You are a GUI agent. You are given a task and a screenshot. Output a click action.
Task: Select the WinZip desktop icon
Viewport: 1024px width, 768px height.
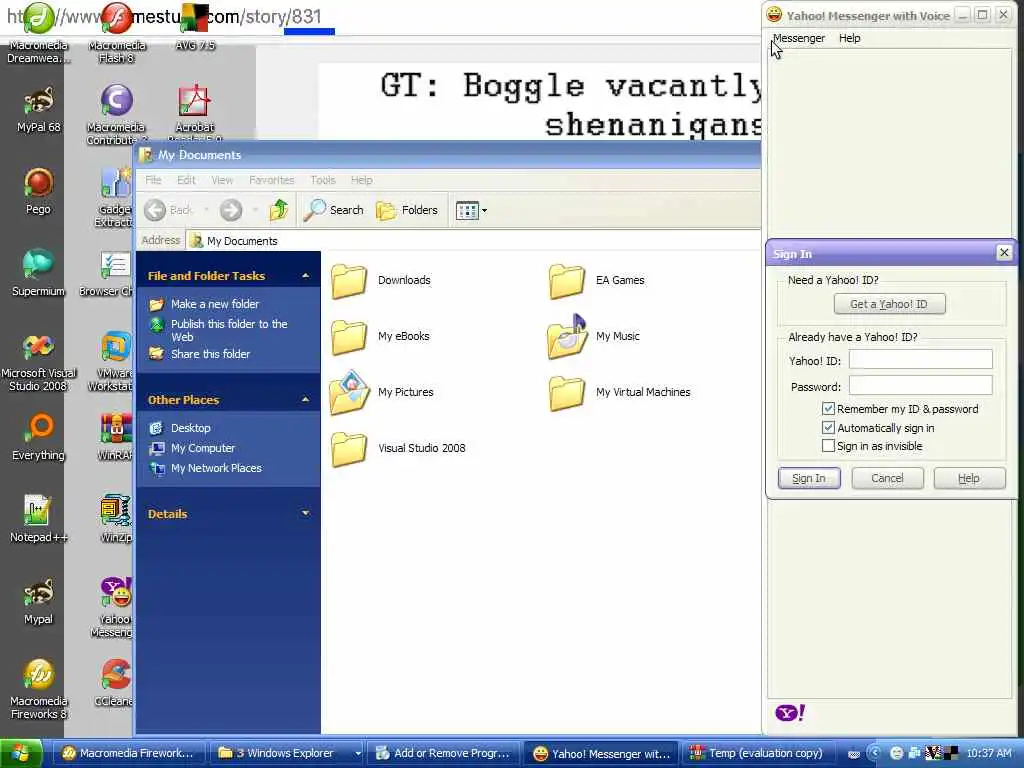[116, 519]
